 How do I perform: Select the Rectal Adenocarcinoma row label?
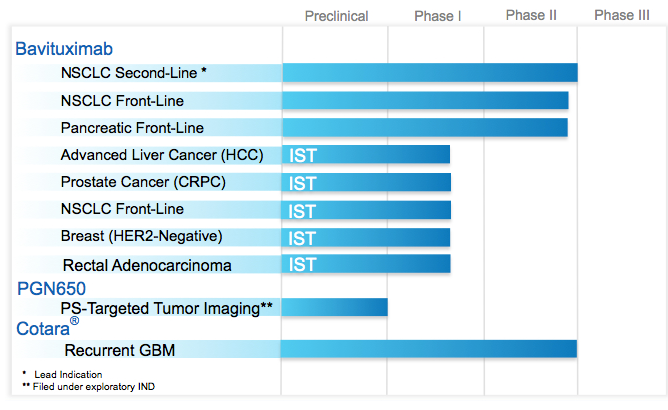pyautogui.click(x=147, y=266)
